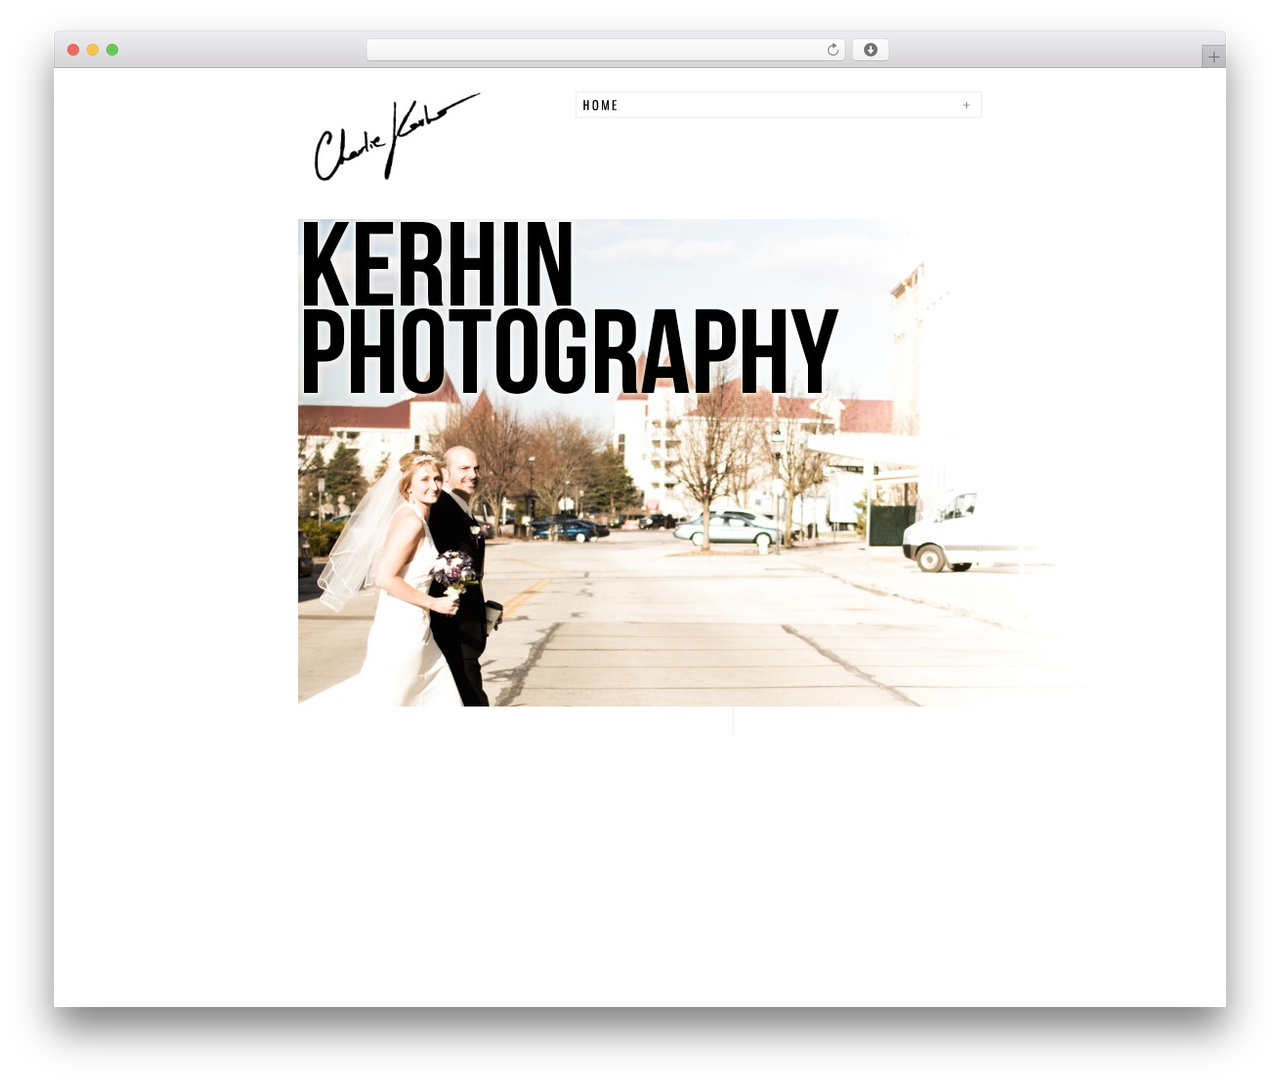Viewport: 1280px width, 1084px height.
Task: Close the browser window
Action: 73,50
